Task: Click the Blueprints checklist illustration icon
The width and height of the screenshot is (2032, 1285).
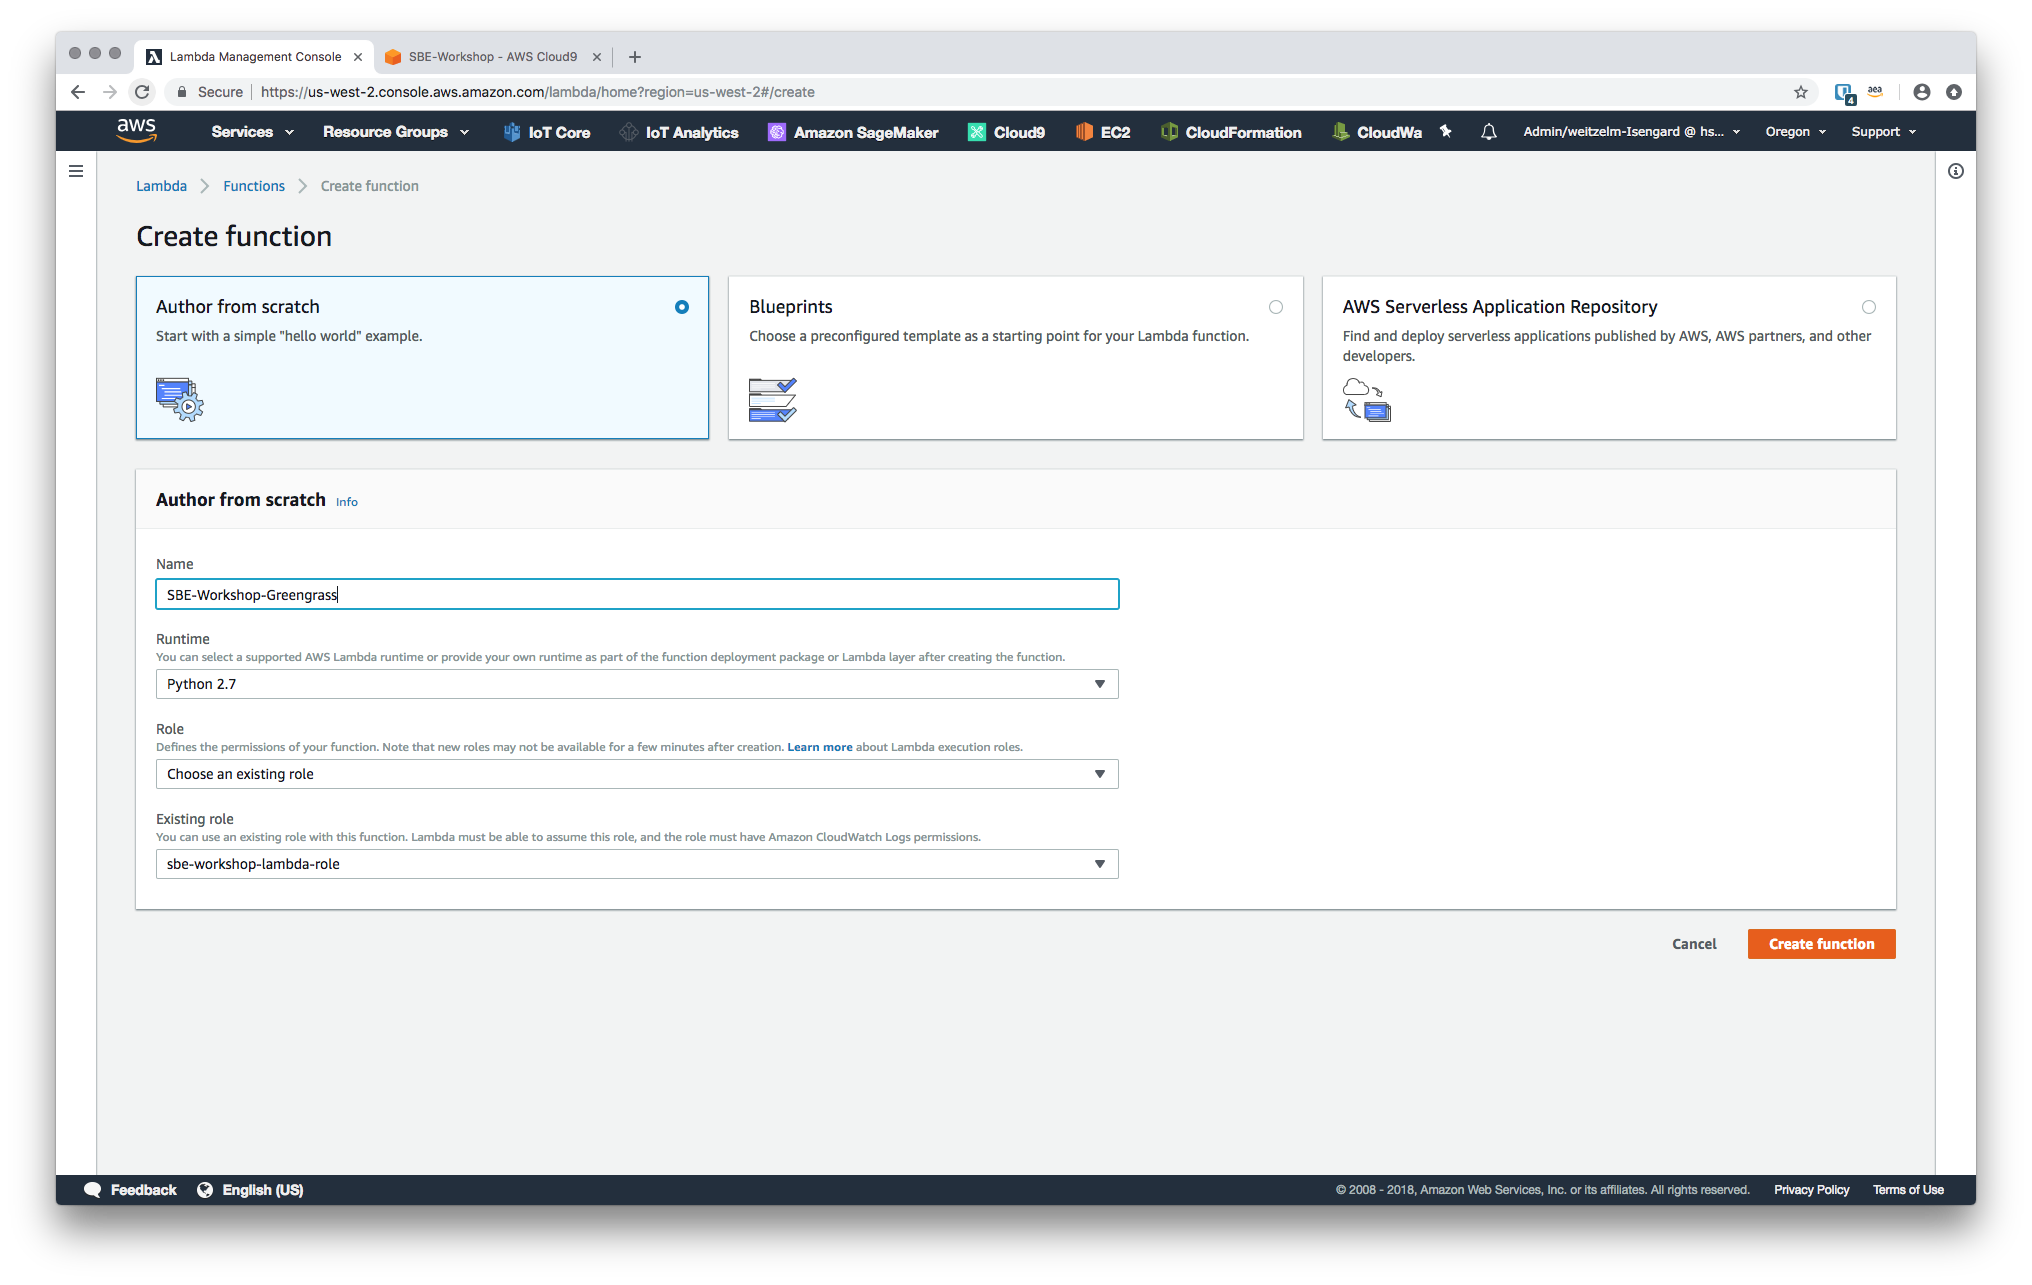Action: point(773,400)
